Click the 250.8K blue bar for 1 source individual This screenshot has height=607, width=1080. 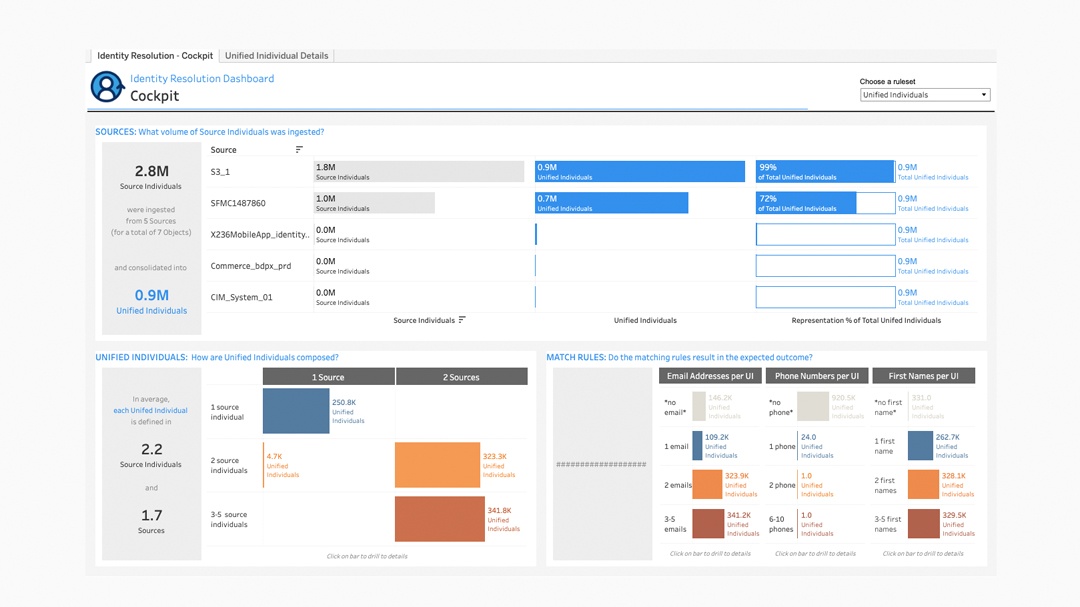[296, 411]
